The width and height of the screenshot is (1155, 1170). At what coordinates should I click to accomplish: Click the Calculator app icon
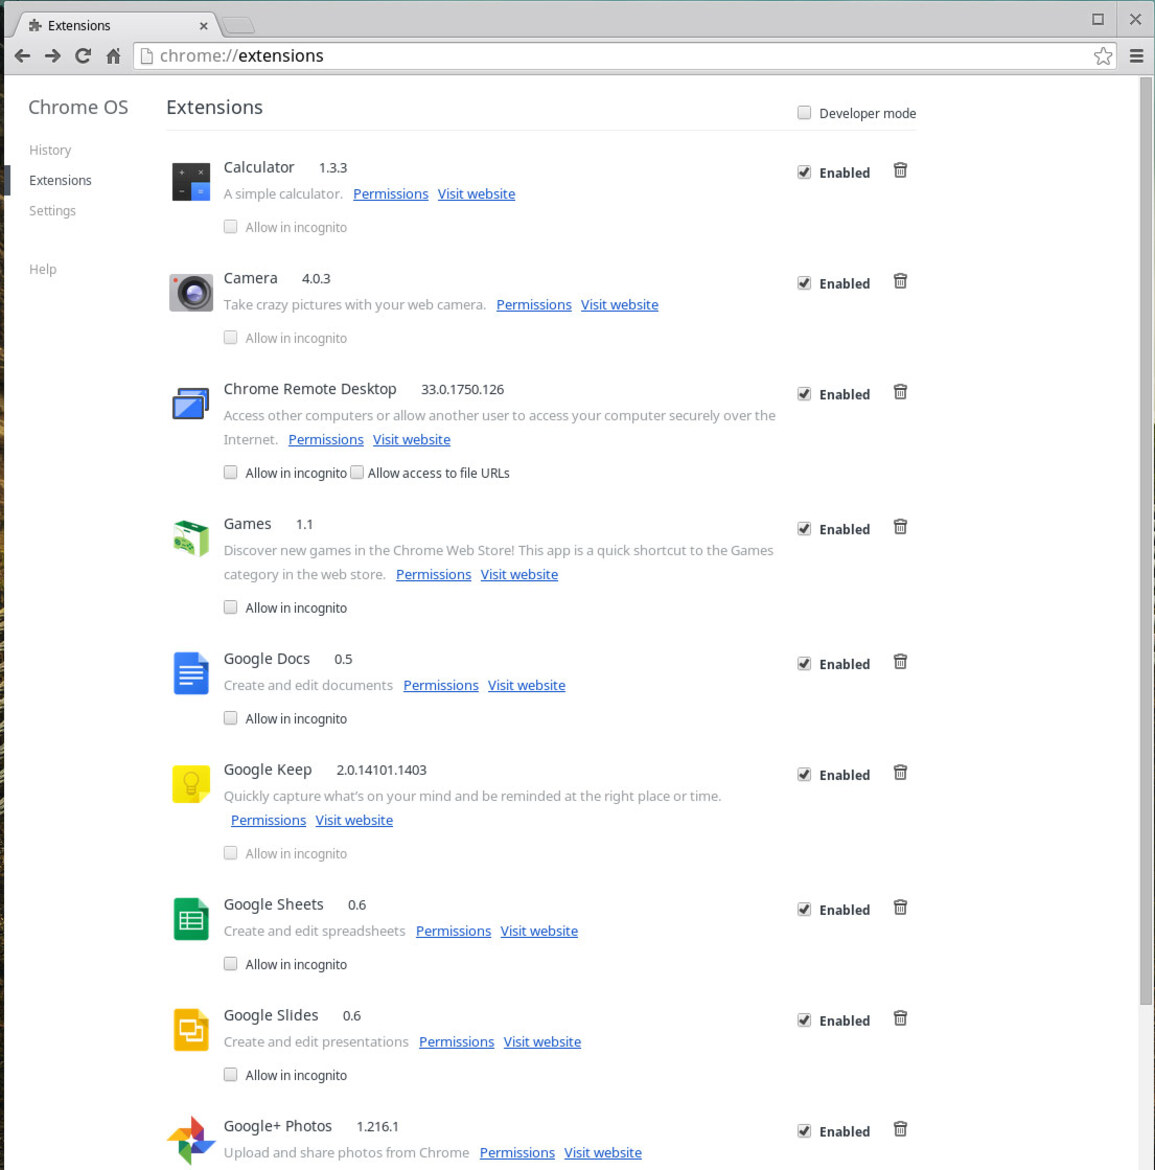tap(191, 182)
